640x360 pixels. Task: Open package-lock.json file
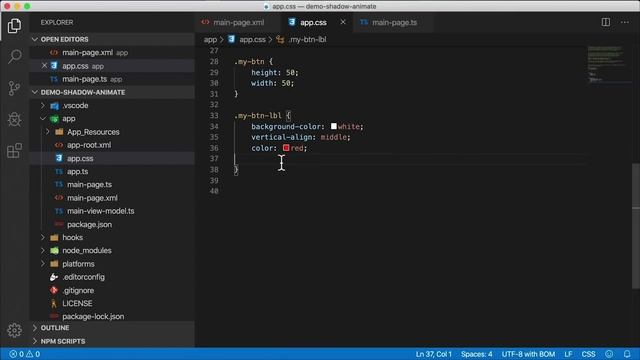tap(93, 317)
